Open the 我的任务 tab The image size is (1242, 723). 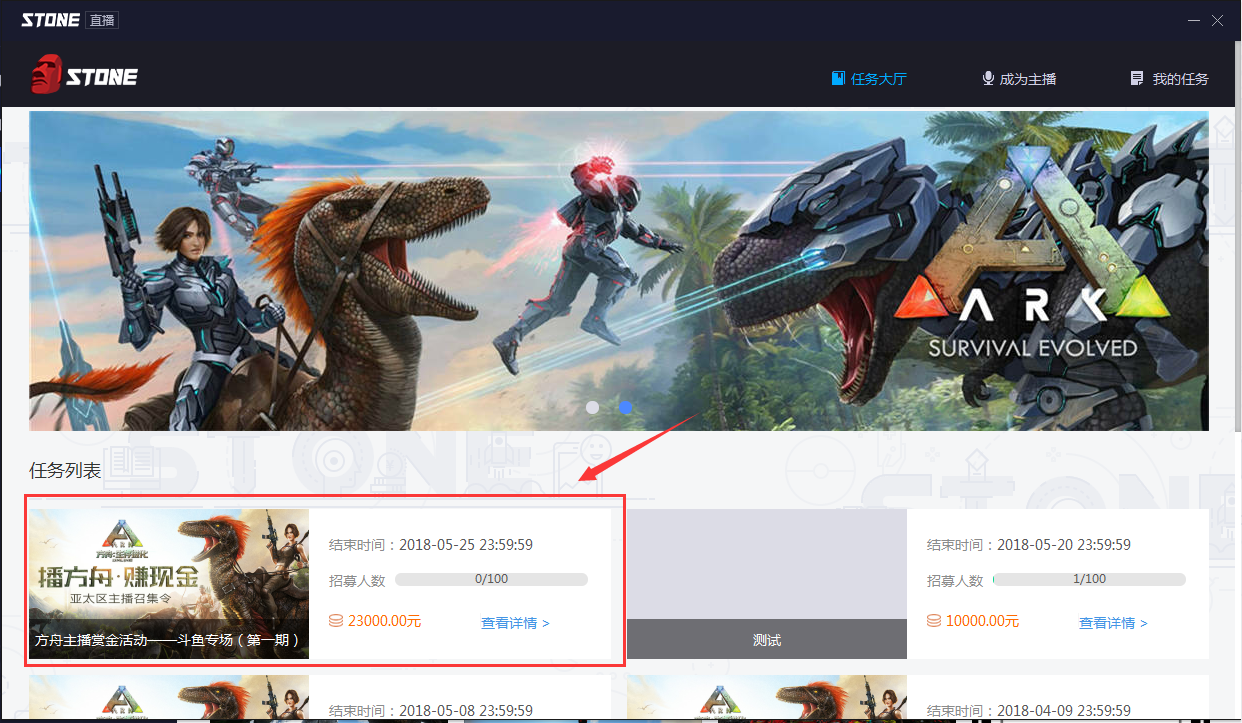1169,79
